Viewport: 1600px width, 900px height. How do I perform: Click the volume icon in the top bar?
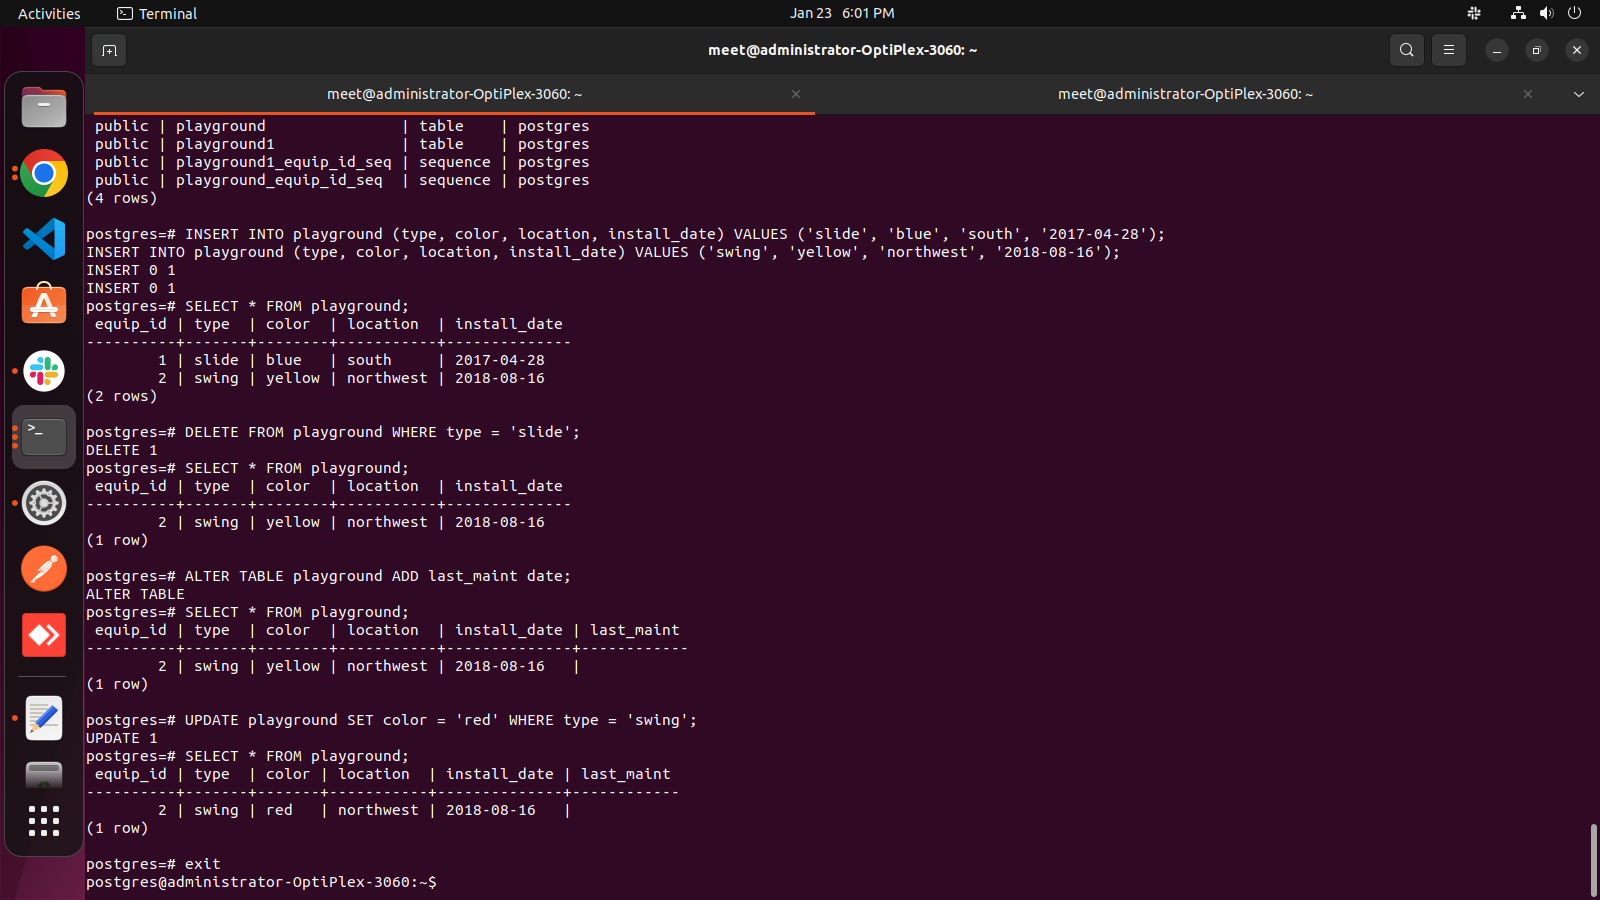tap(1546, 13)
